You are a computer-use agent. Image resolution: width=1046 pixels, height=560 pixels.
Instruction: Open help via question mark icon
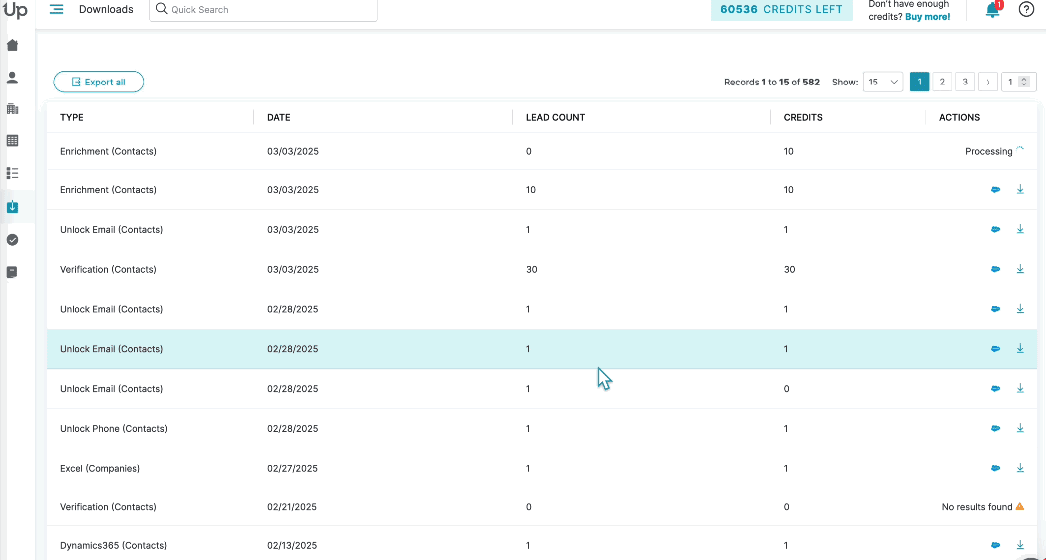point(1026,9)
